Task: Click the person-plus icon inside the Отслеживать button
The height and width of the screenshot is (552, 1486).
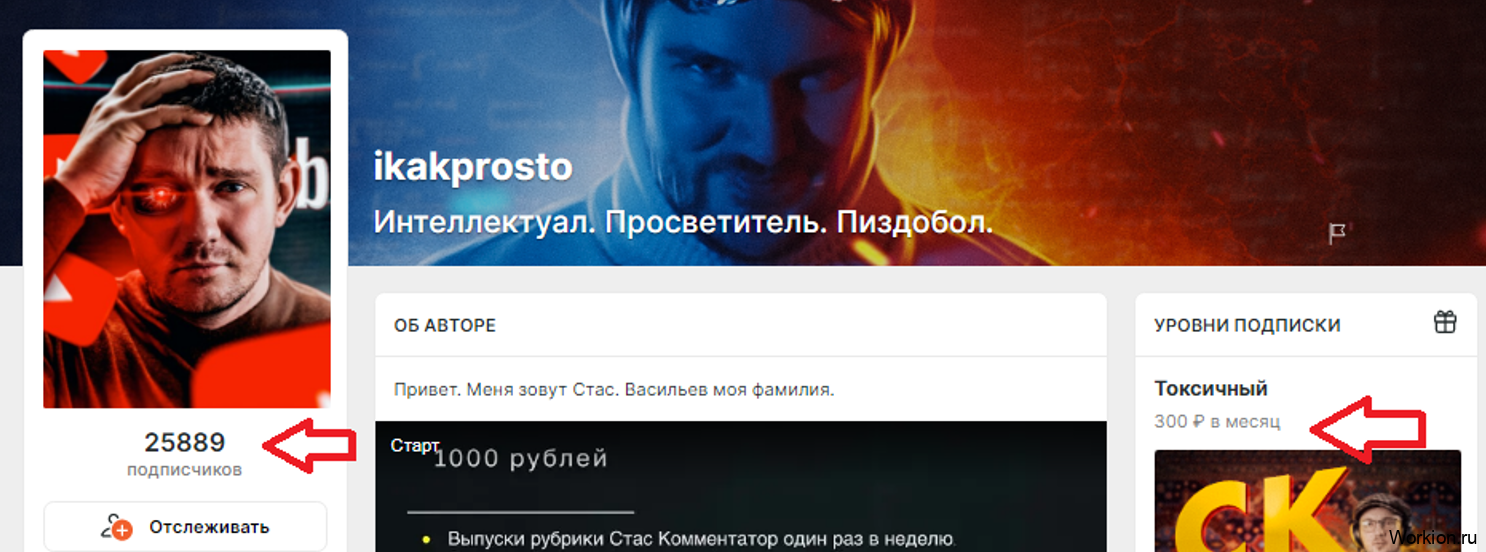Action: tap(117, 527)
